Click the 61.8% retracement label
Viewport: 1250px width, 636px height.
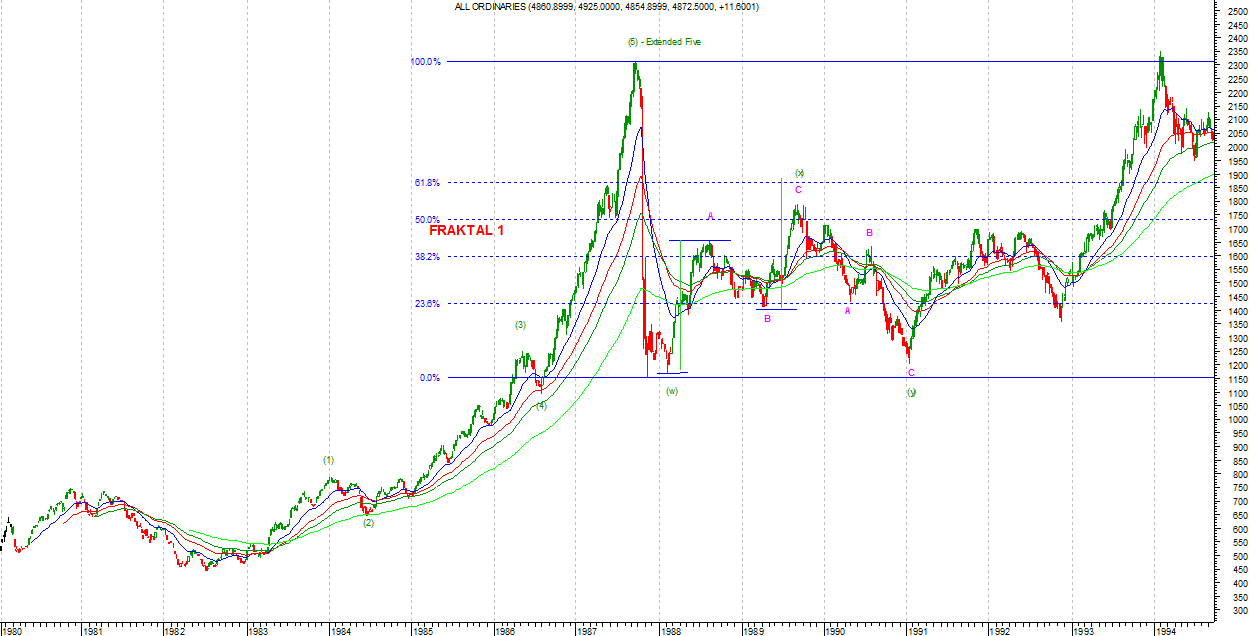[428, 182]
